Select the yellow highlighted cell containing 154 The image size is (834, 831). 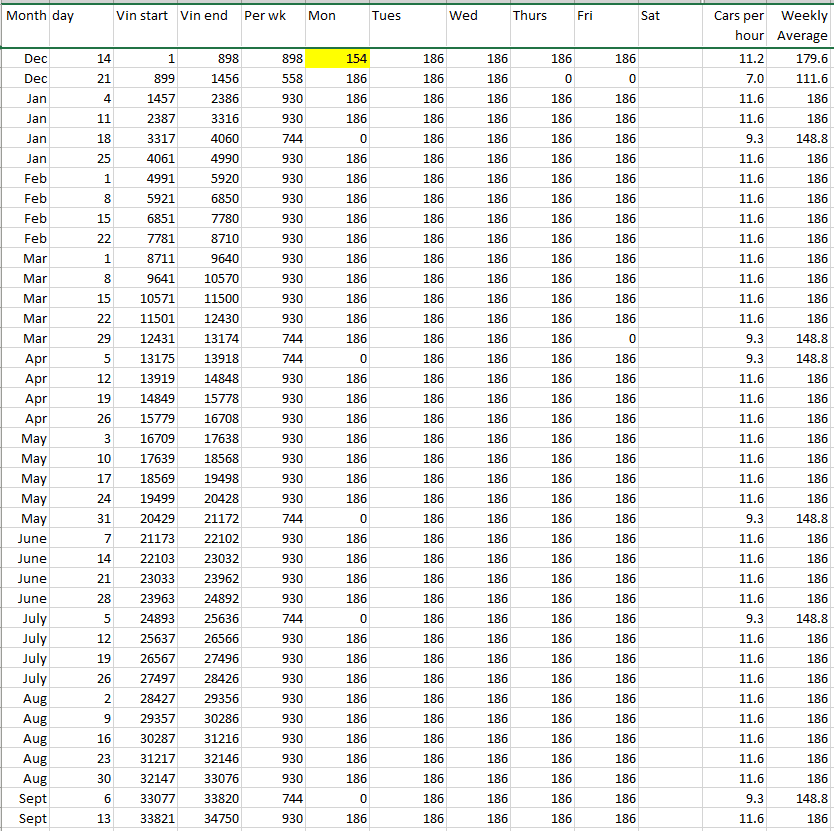click(x=337, y=59)
